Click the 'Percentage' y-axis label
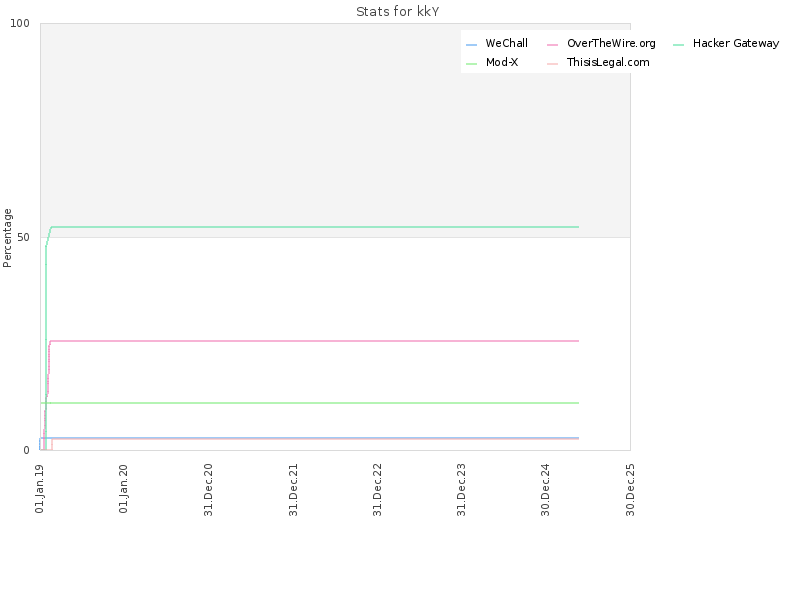 tap(7, 238)
